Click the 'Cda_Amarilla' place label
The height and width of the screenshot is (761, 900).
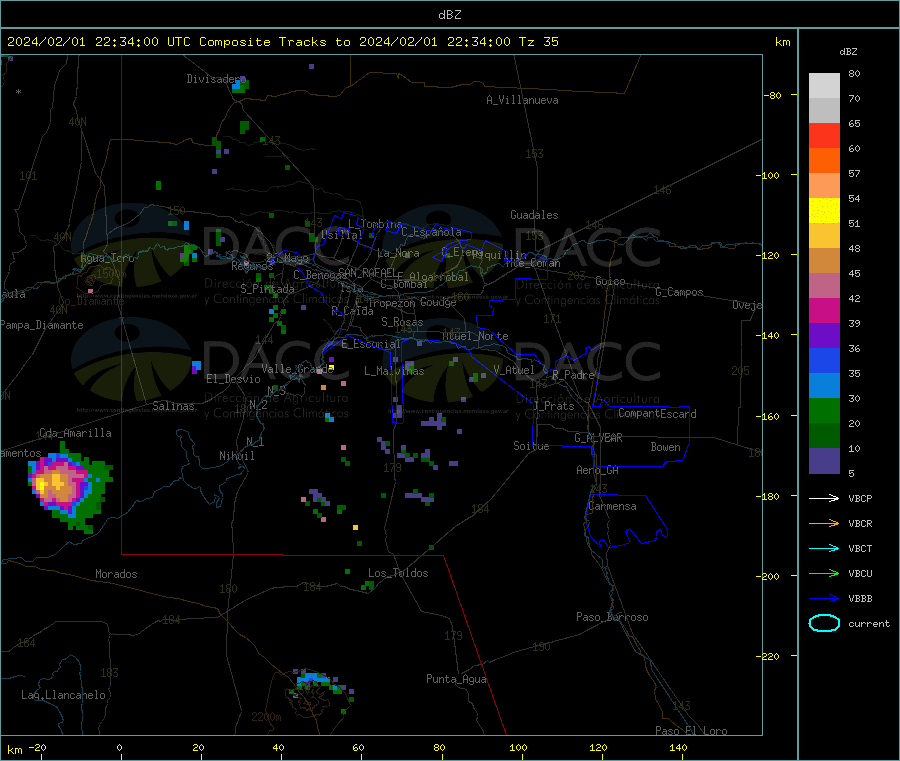pyautogui.click(x=75, y=433)
